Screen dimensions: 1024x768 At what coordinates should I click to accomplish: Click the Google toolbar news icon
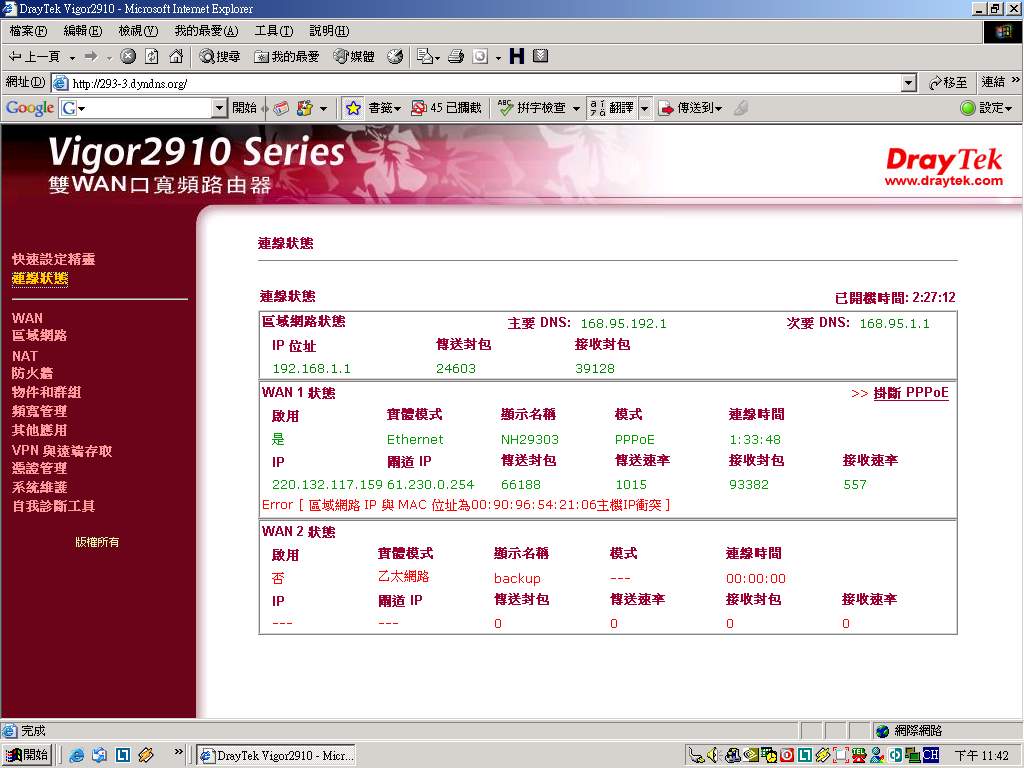coord(281,108)
